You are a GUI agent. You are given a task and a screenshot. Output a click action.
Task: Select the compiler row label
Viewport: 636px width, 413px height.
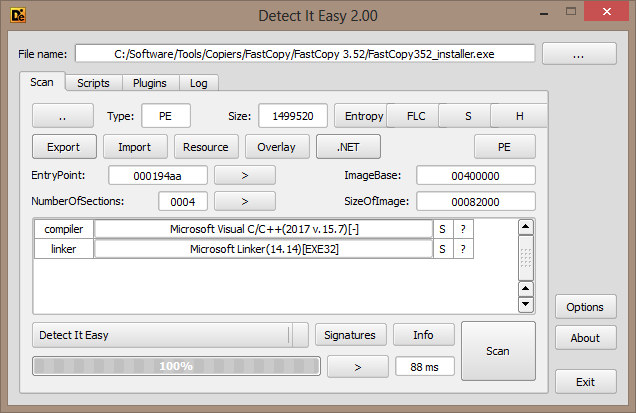[64, 229]
